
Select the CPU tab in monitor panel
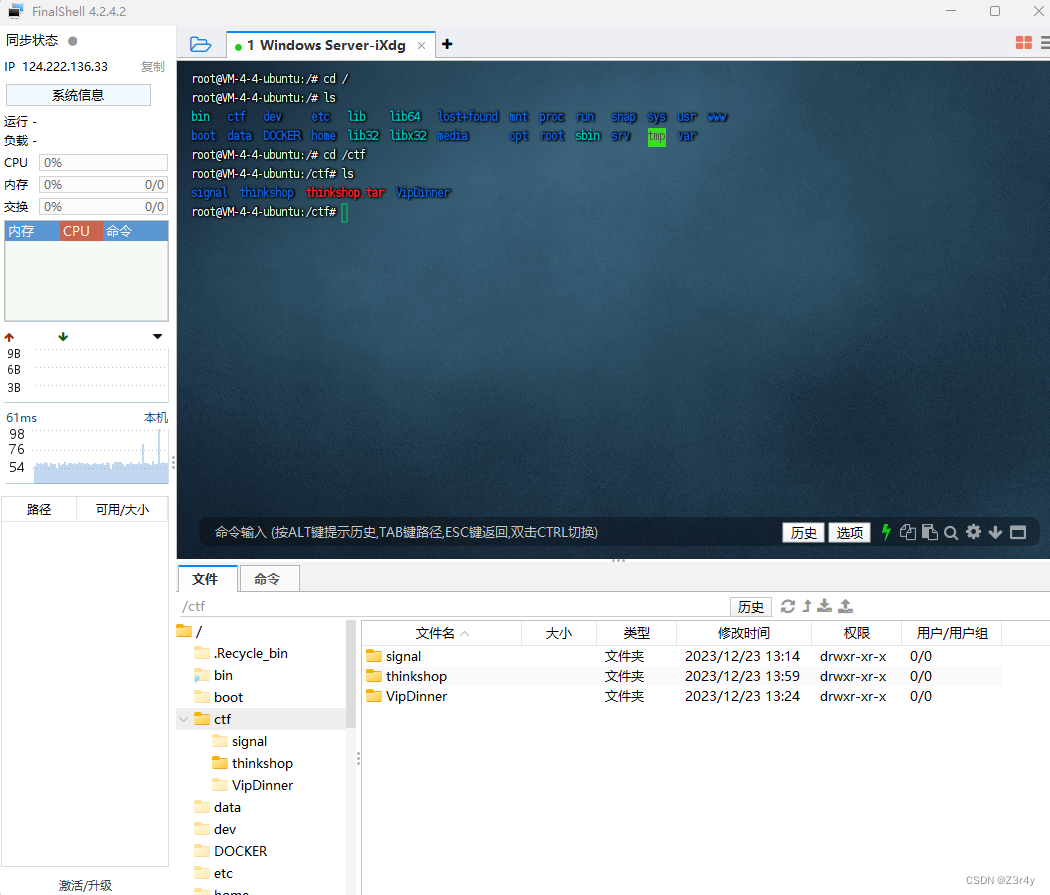click(79, 230)
